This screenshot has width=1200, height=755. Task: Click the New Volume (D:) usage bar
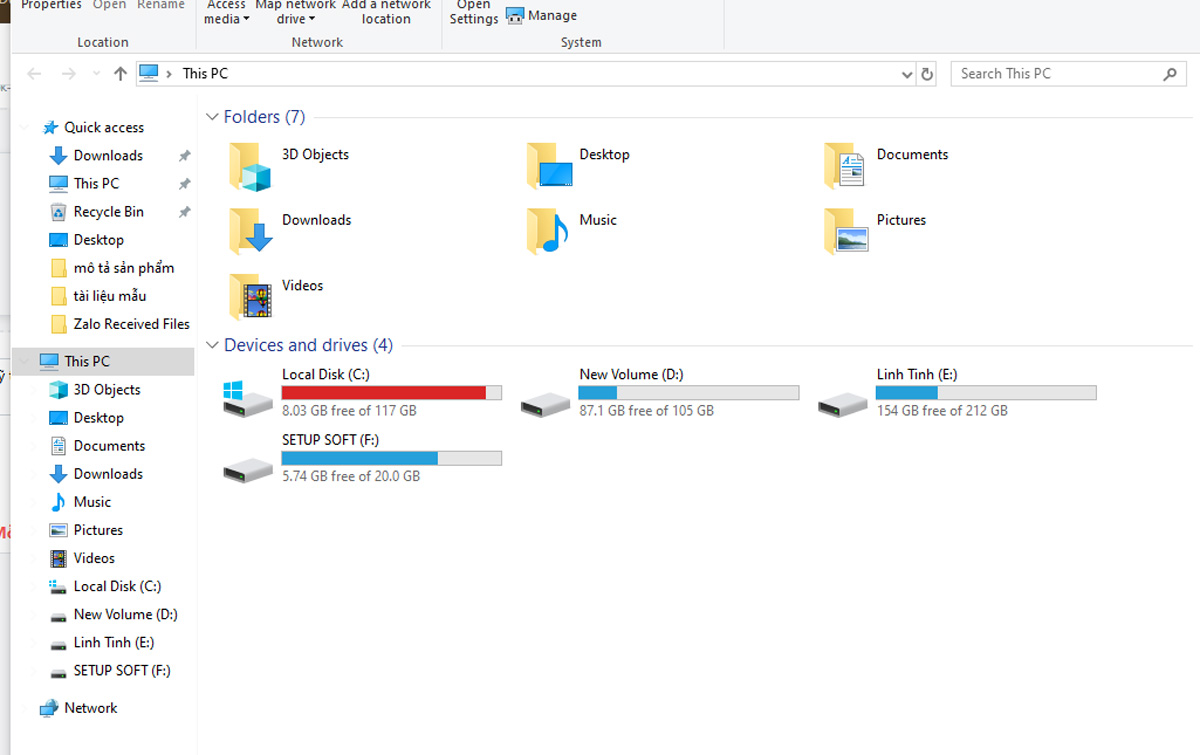point(689,393)
